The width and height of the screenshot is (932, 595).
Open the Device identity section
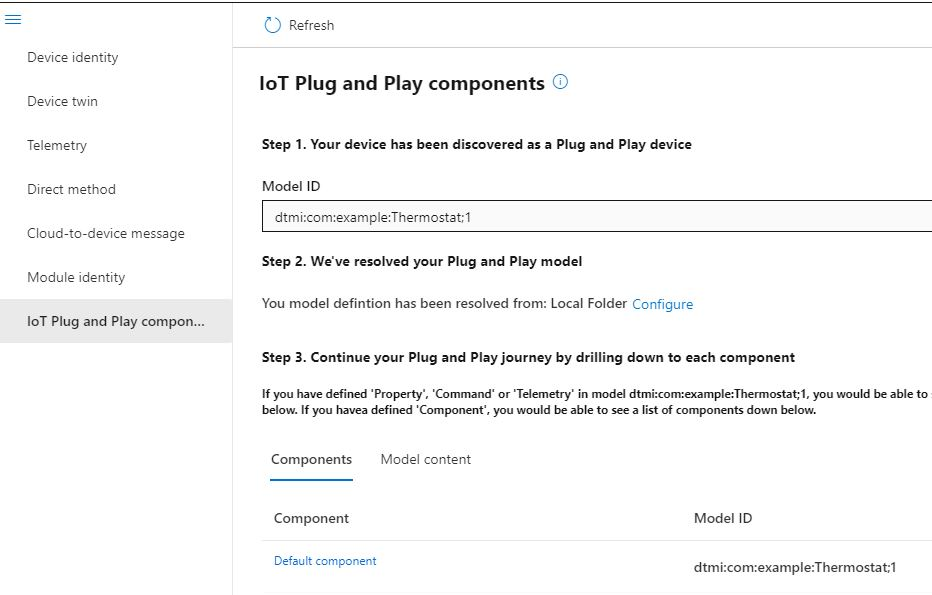[73, 57]
